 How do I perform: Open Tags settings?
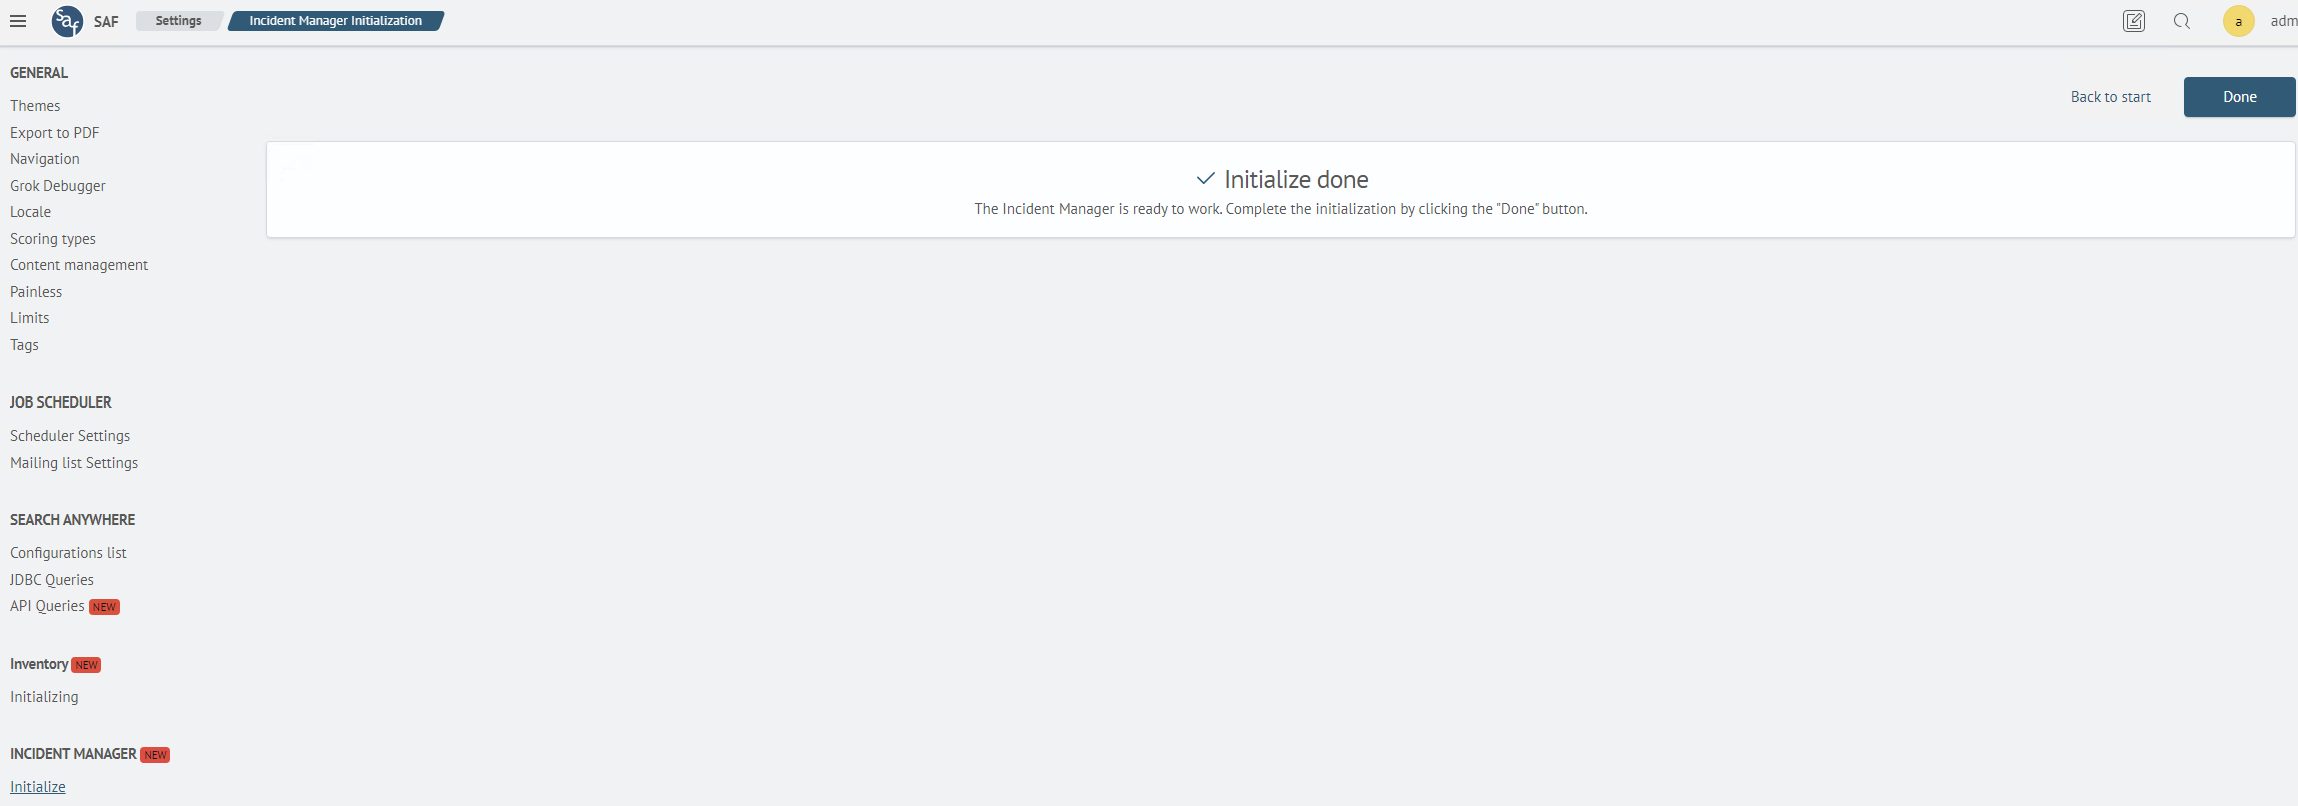(x=24, y=345)
